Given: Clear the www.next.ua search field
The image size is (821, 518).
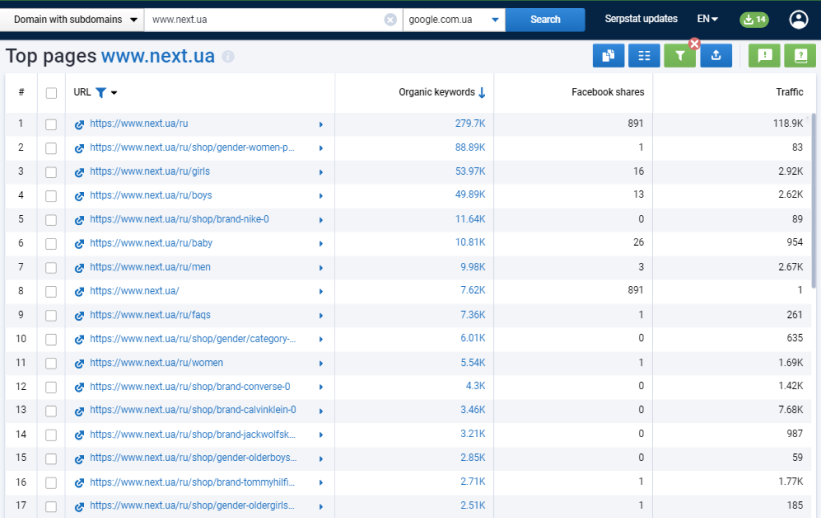Looking at the screenshot, I should click(390, 19).
